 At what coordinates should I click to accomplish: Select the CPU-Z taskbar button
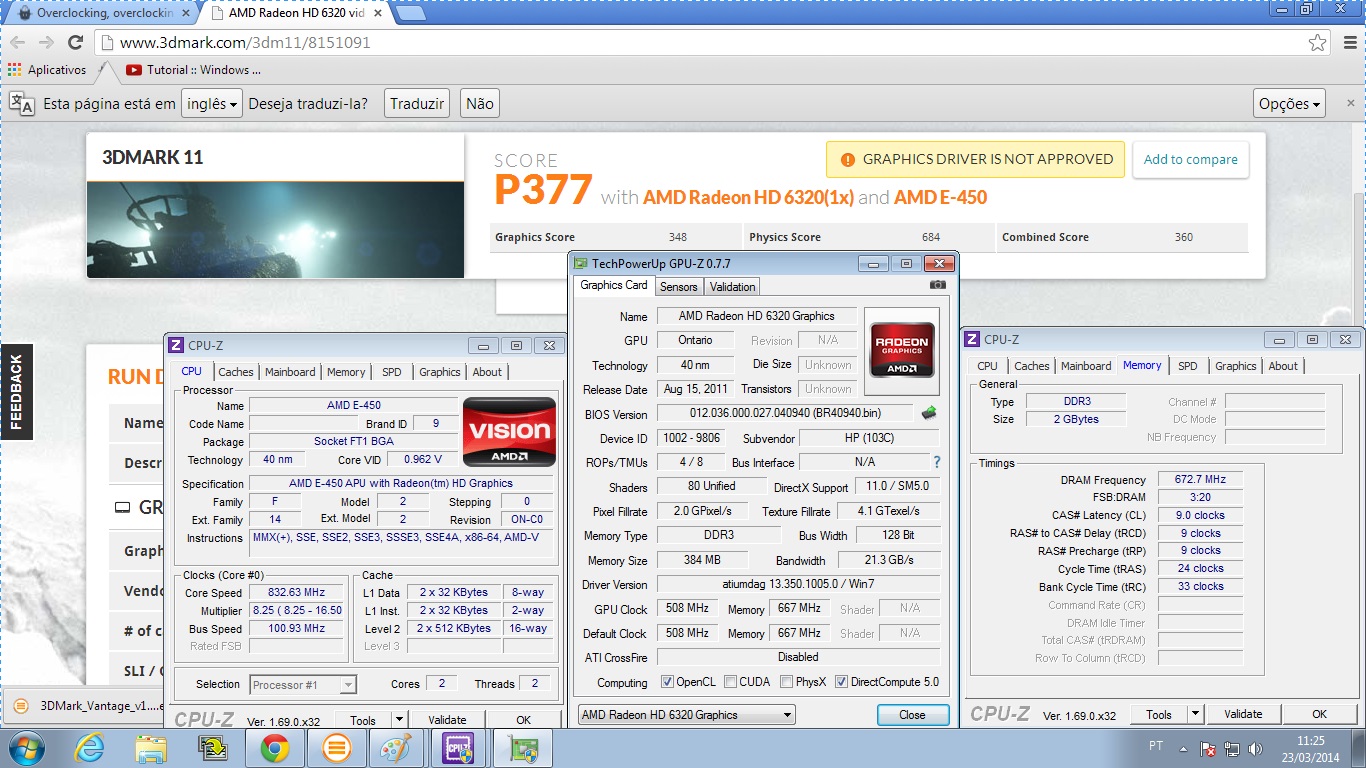click(459, 748)
